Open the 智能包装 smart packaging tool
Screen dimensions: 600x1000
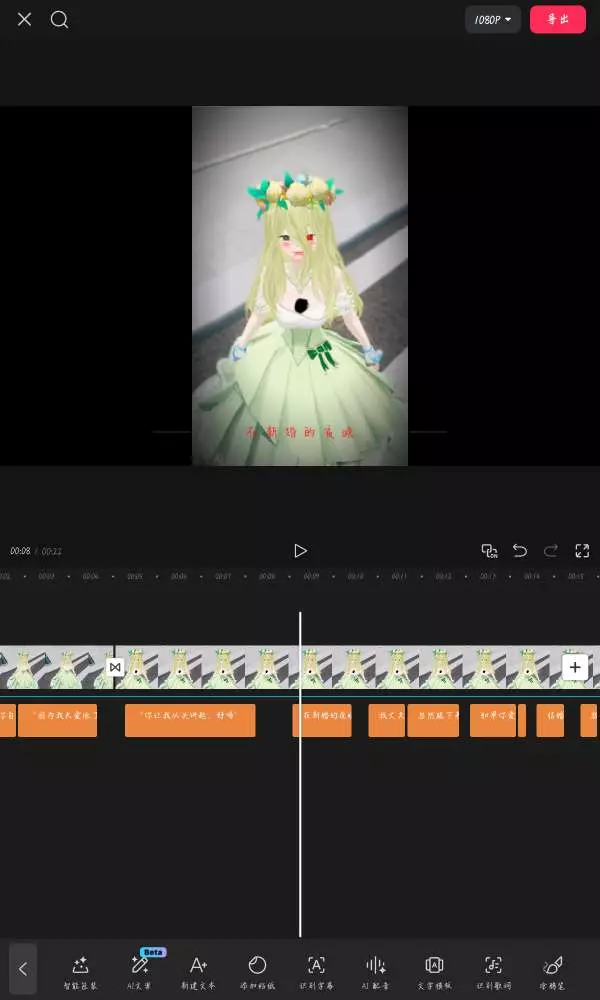point(80,973)
